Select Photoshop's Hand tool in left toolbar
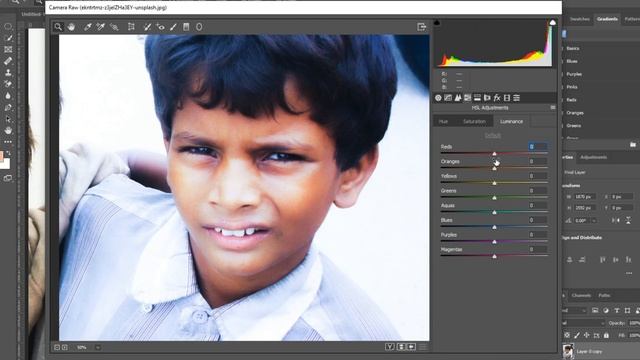 click(8, 131)
